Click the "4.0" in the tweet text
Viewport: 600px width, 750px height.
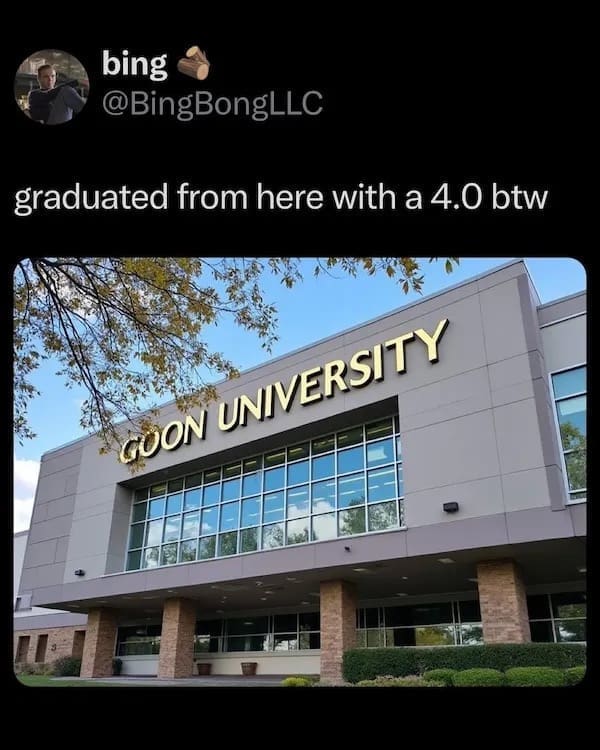(x=455, y=198)
